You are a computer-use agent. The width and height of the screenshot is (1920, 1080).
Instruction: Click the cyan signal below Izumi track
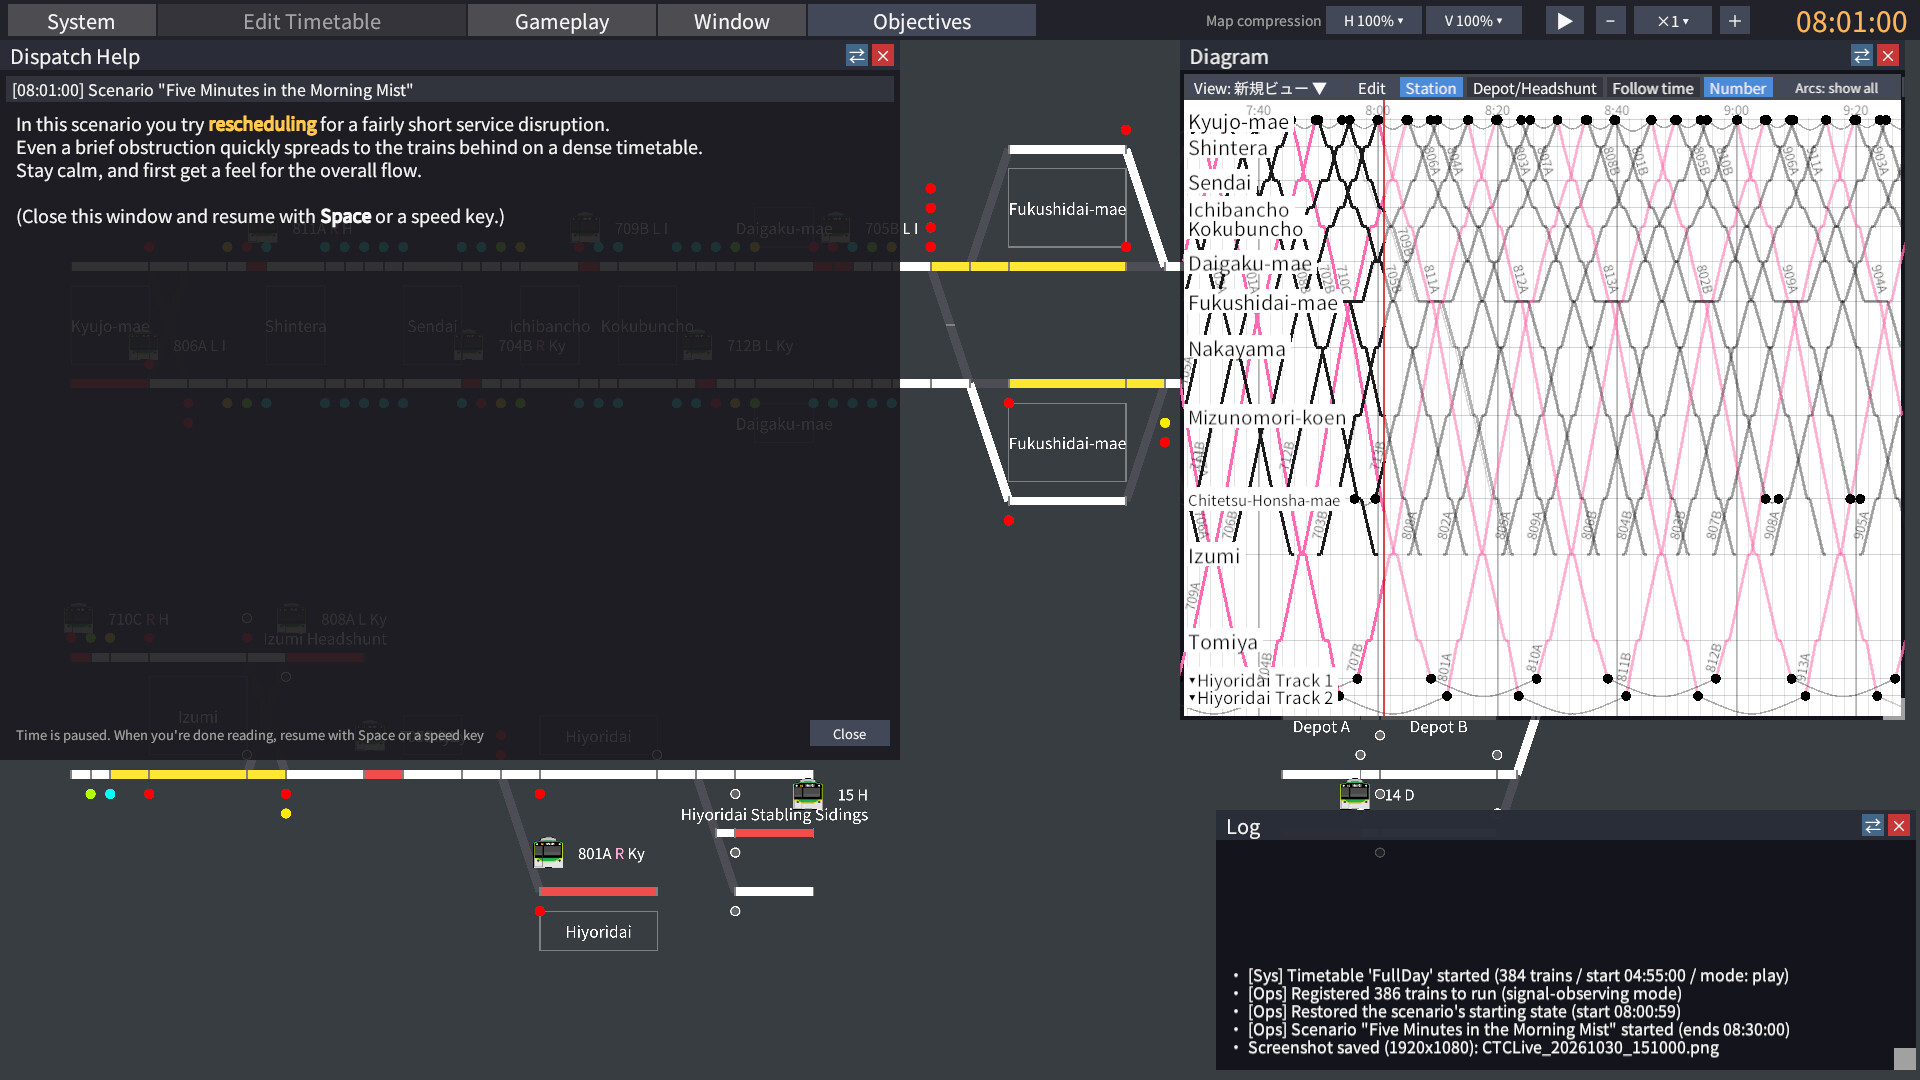click(110, 794)
